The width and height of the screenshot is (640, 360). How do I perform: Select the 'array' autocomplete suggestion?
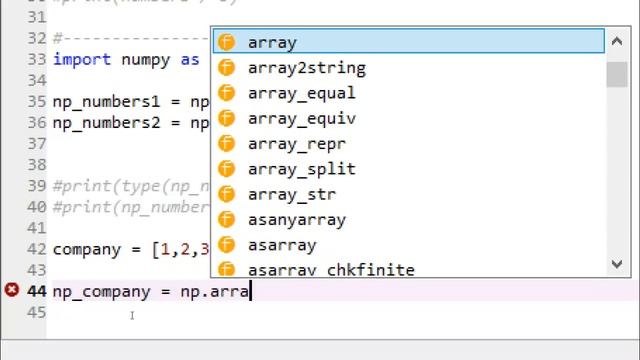tap(409, 42)
